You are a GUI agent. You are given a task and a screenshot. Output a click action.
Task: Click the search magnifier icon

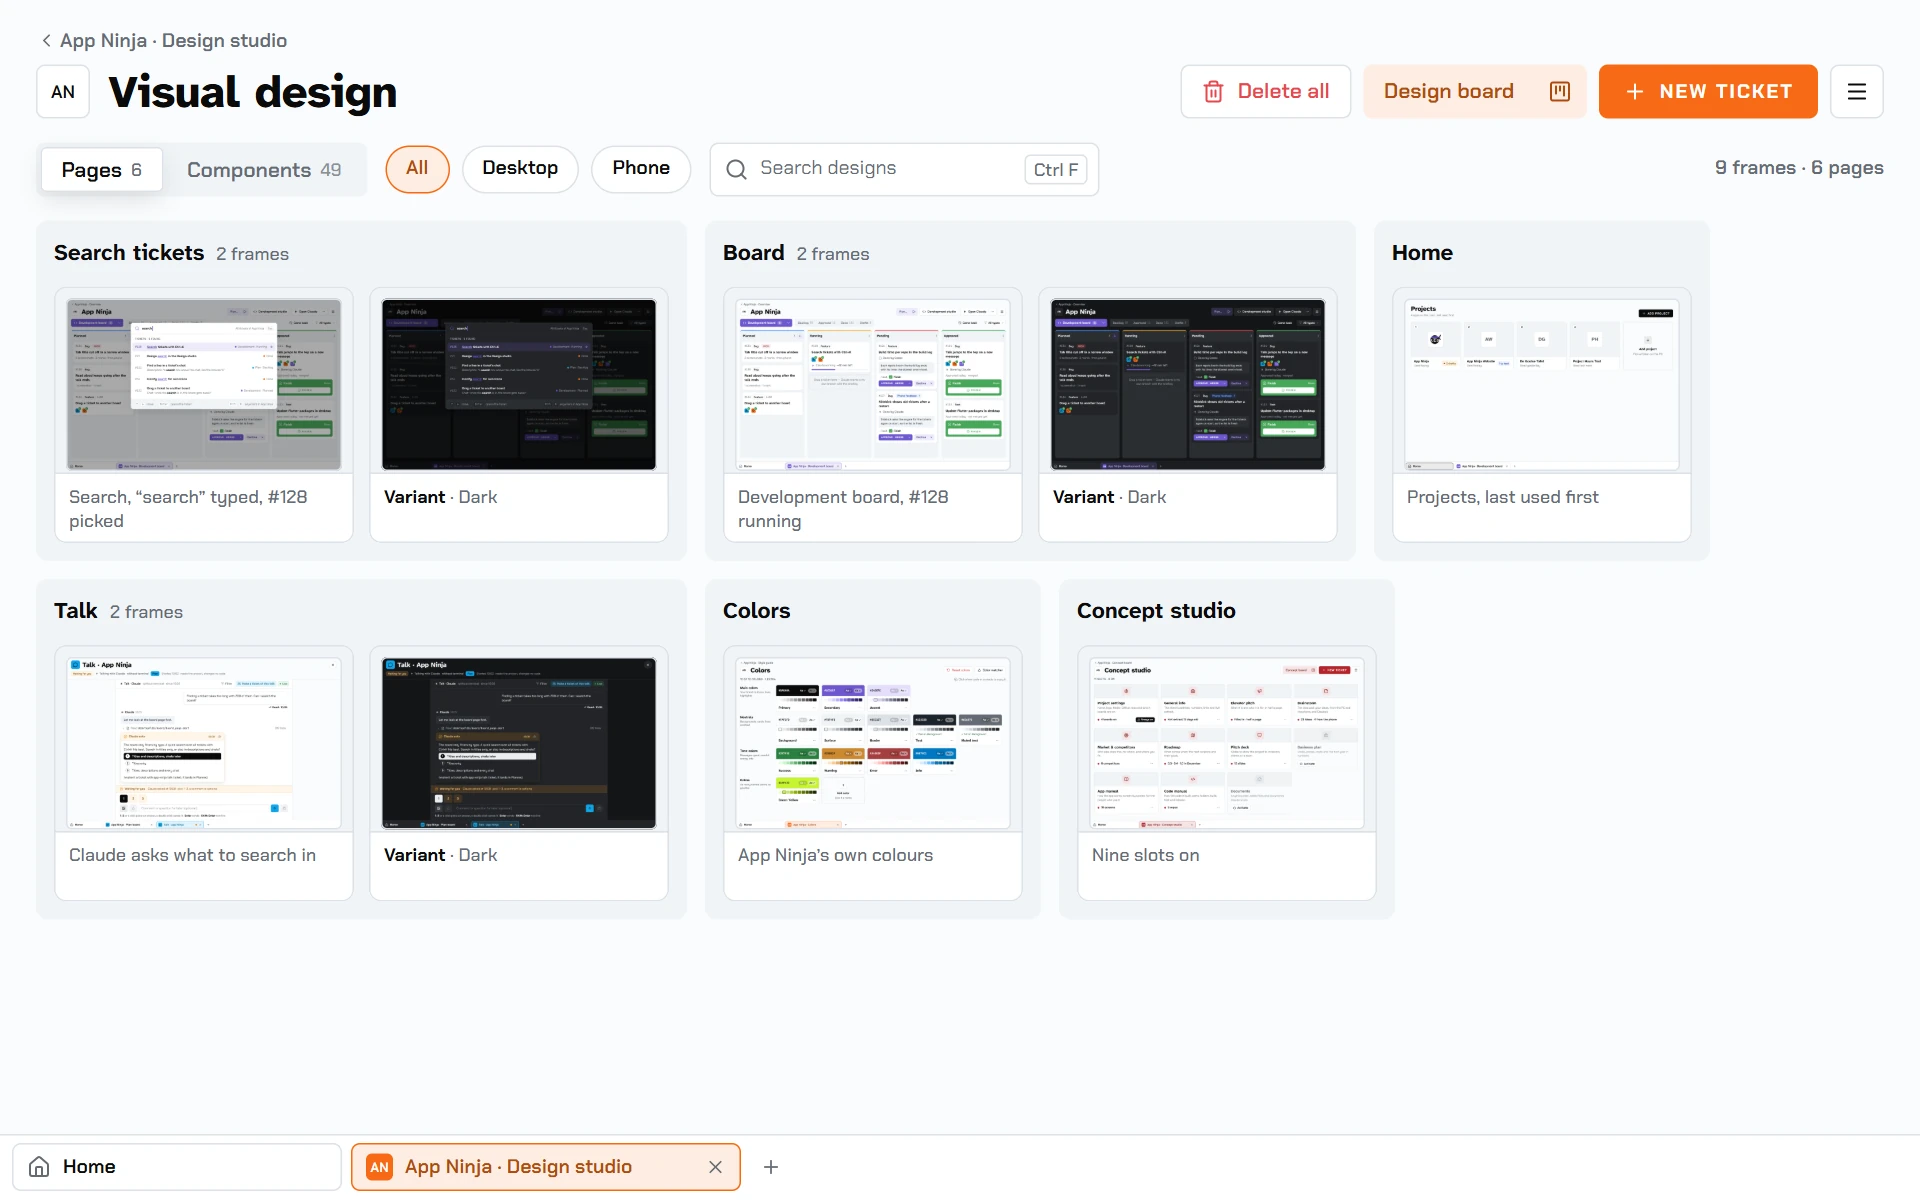point(736,169)
